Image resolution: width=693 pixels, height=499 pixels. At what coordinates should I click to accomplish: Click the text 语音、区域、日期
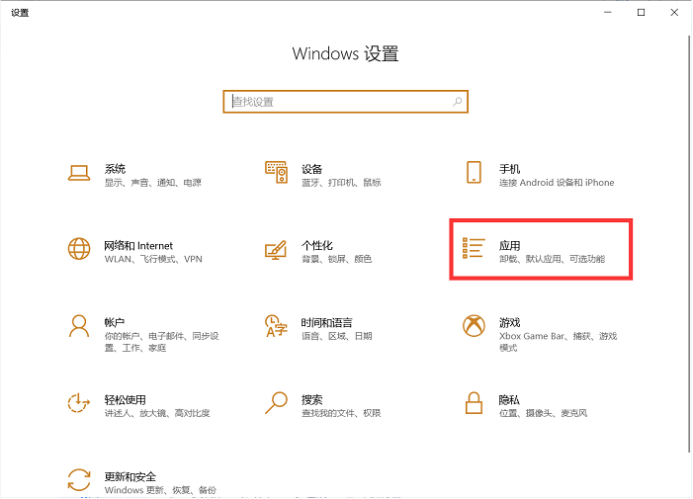click(337, 336)
